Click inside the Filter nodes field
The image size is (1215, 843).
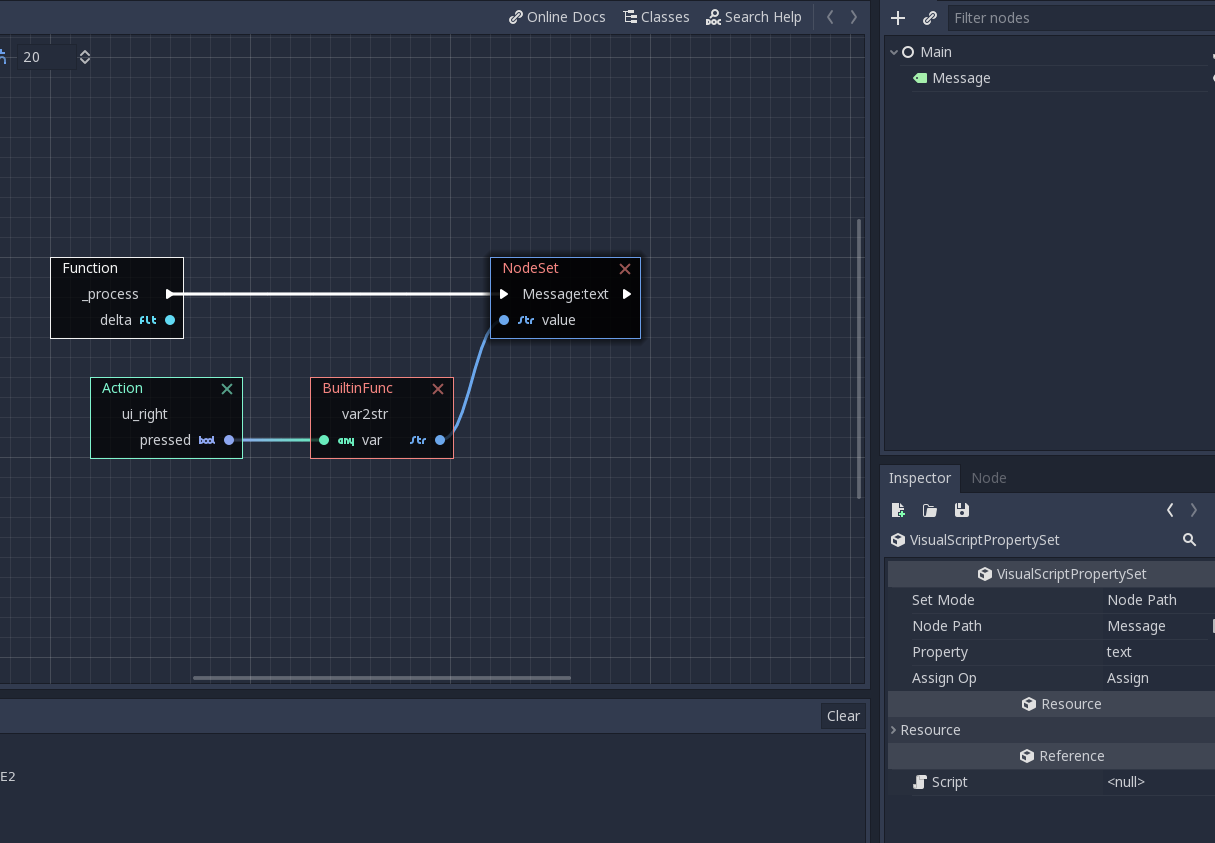1080,17
